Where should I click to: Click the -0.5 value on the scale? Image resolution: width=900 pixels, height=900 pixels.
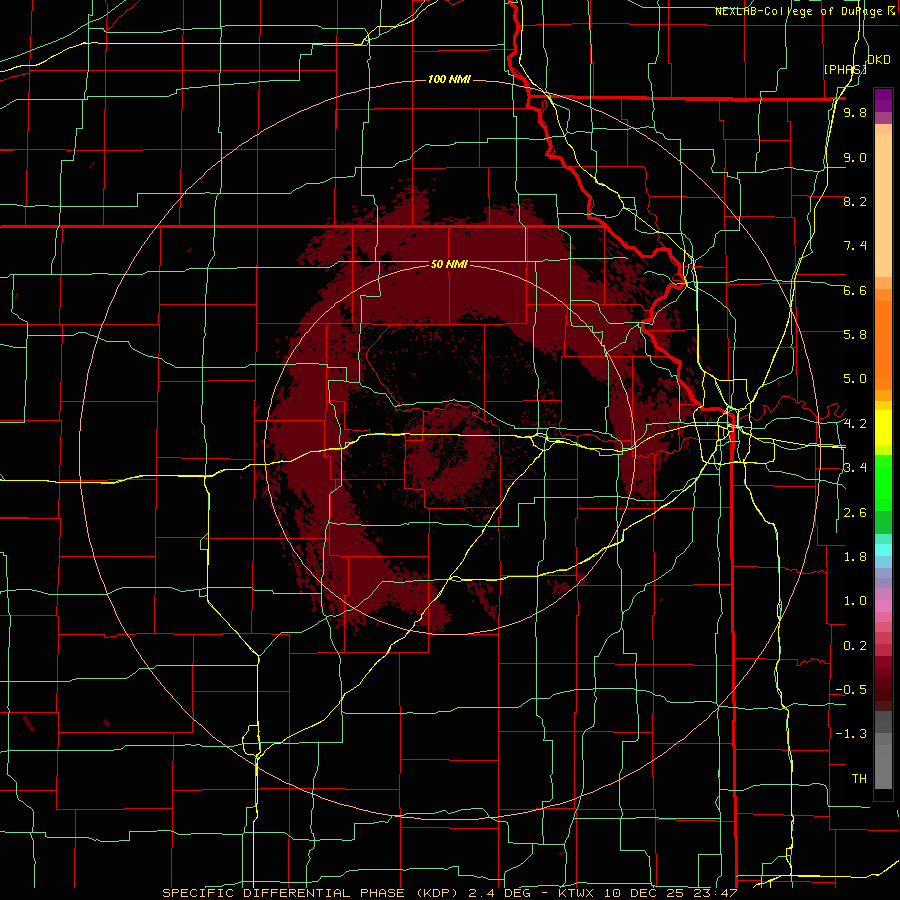[x=851, y=690]
